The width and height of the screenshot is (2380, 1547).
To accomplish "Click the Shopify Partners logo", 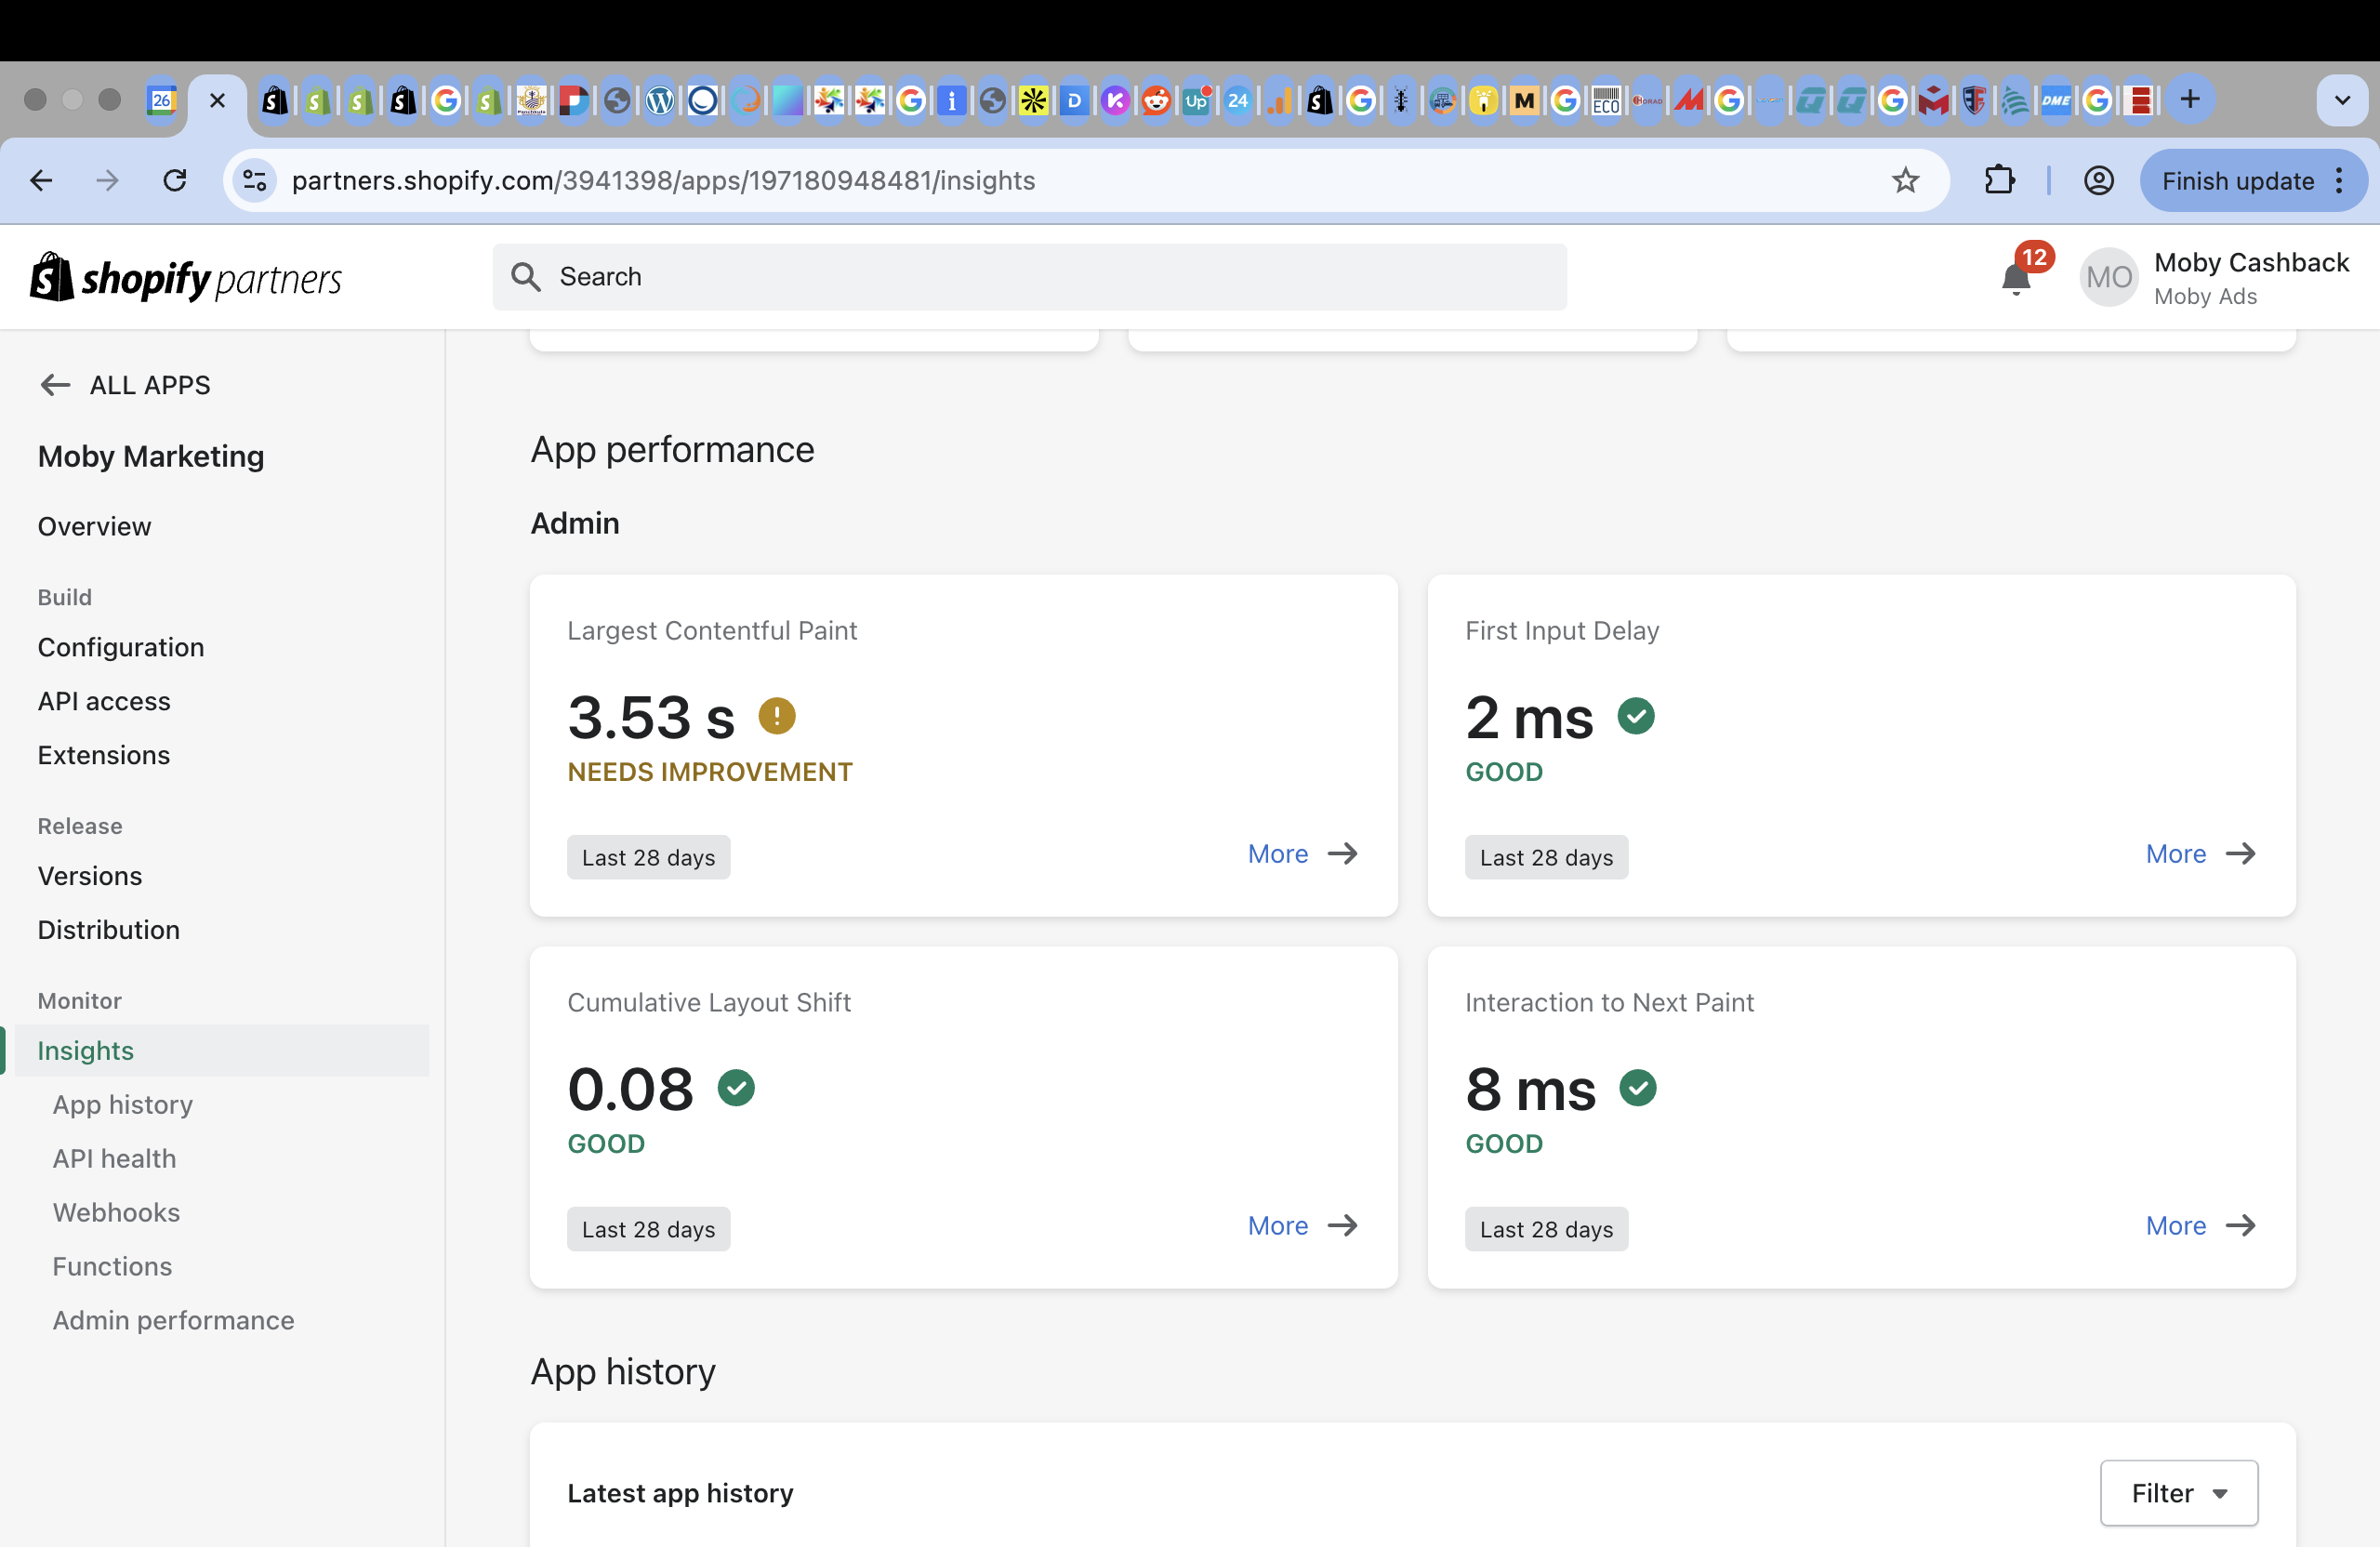I will click(x=186, y=277).
